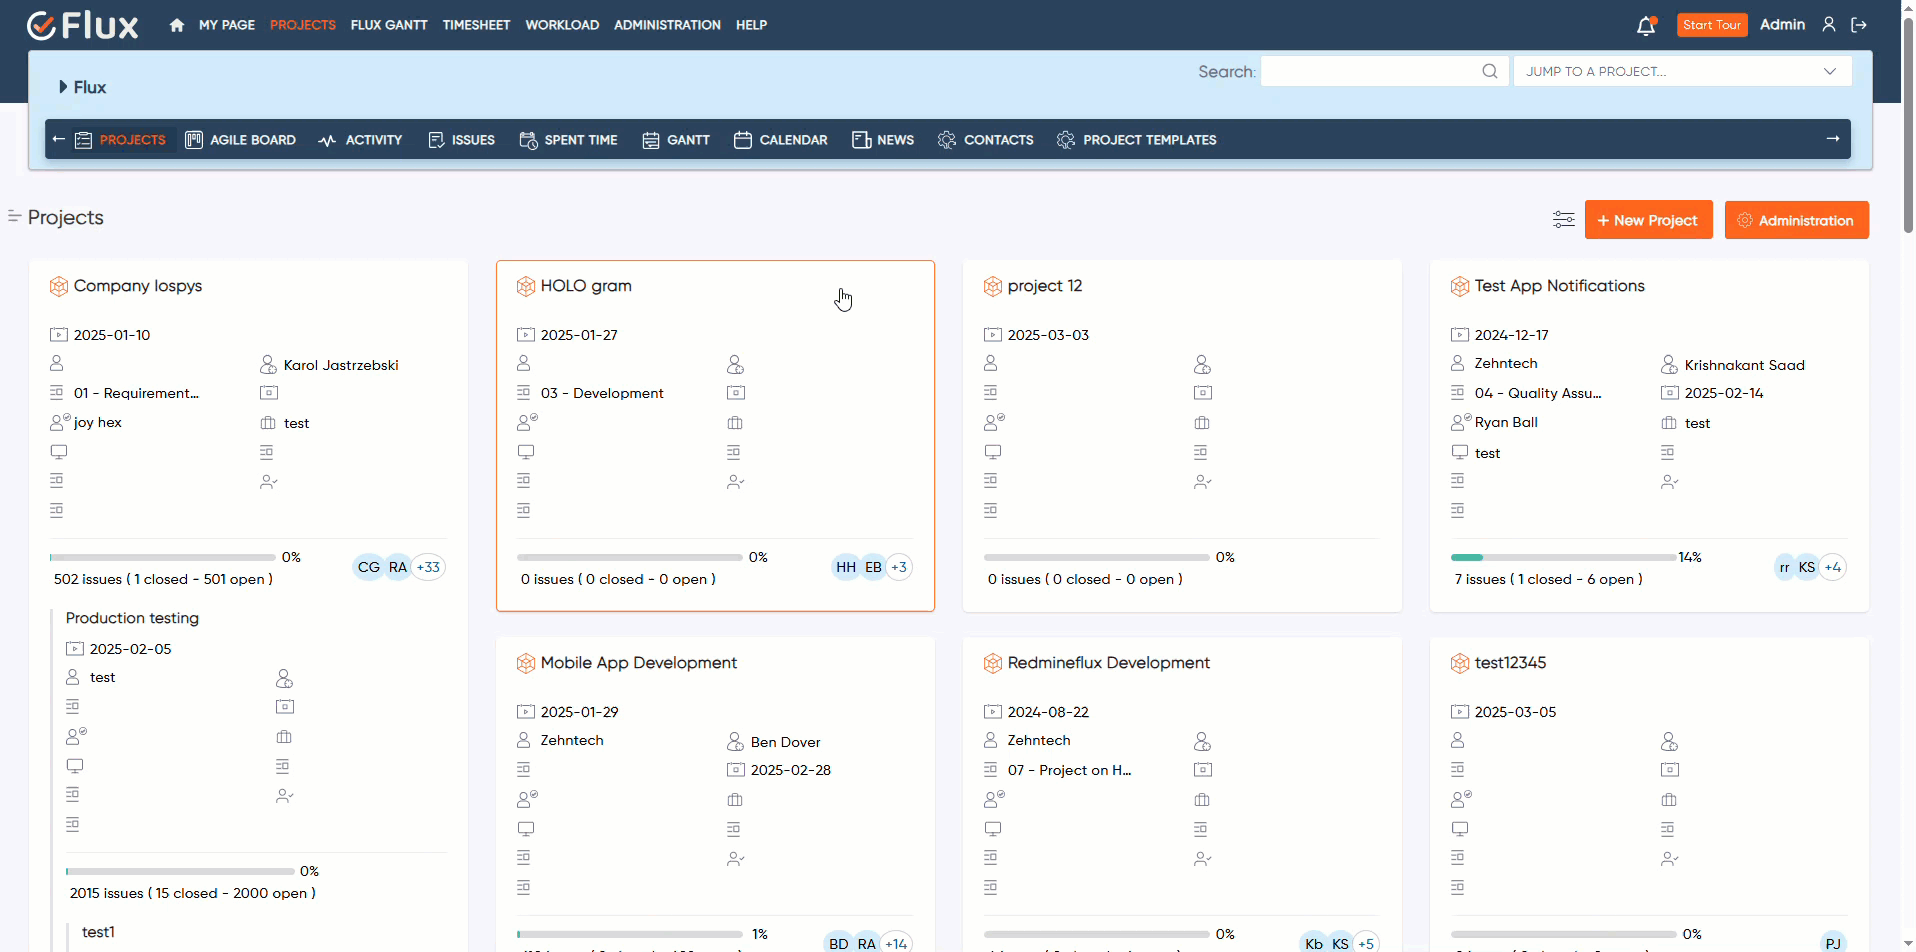Open the Redmineflux Development project

pos(1109,663)
